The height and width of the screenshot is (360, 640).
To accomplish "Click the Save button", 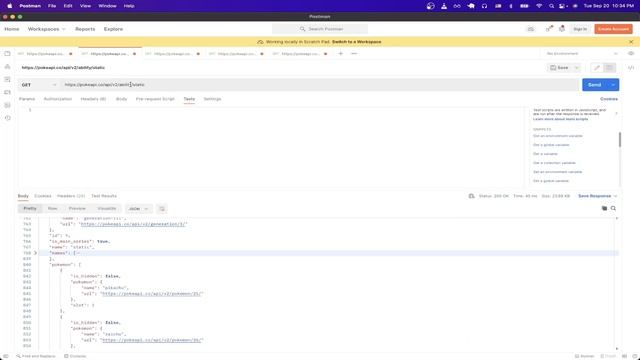I will pos(560,68).
